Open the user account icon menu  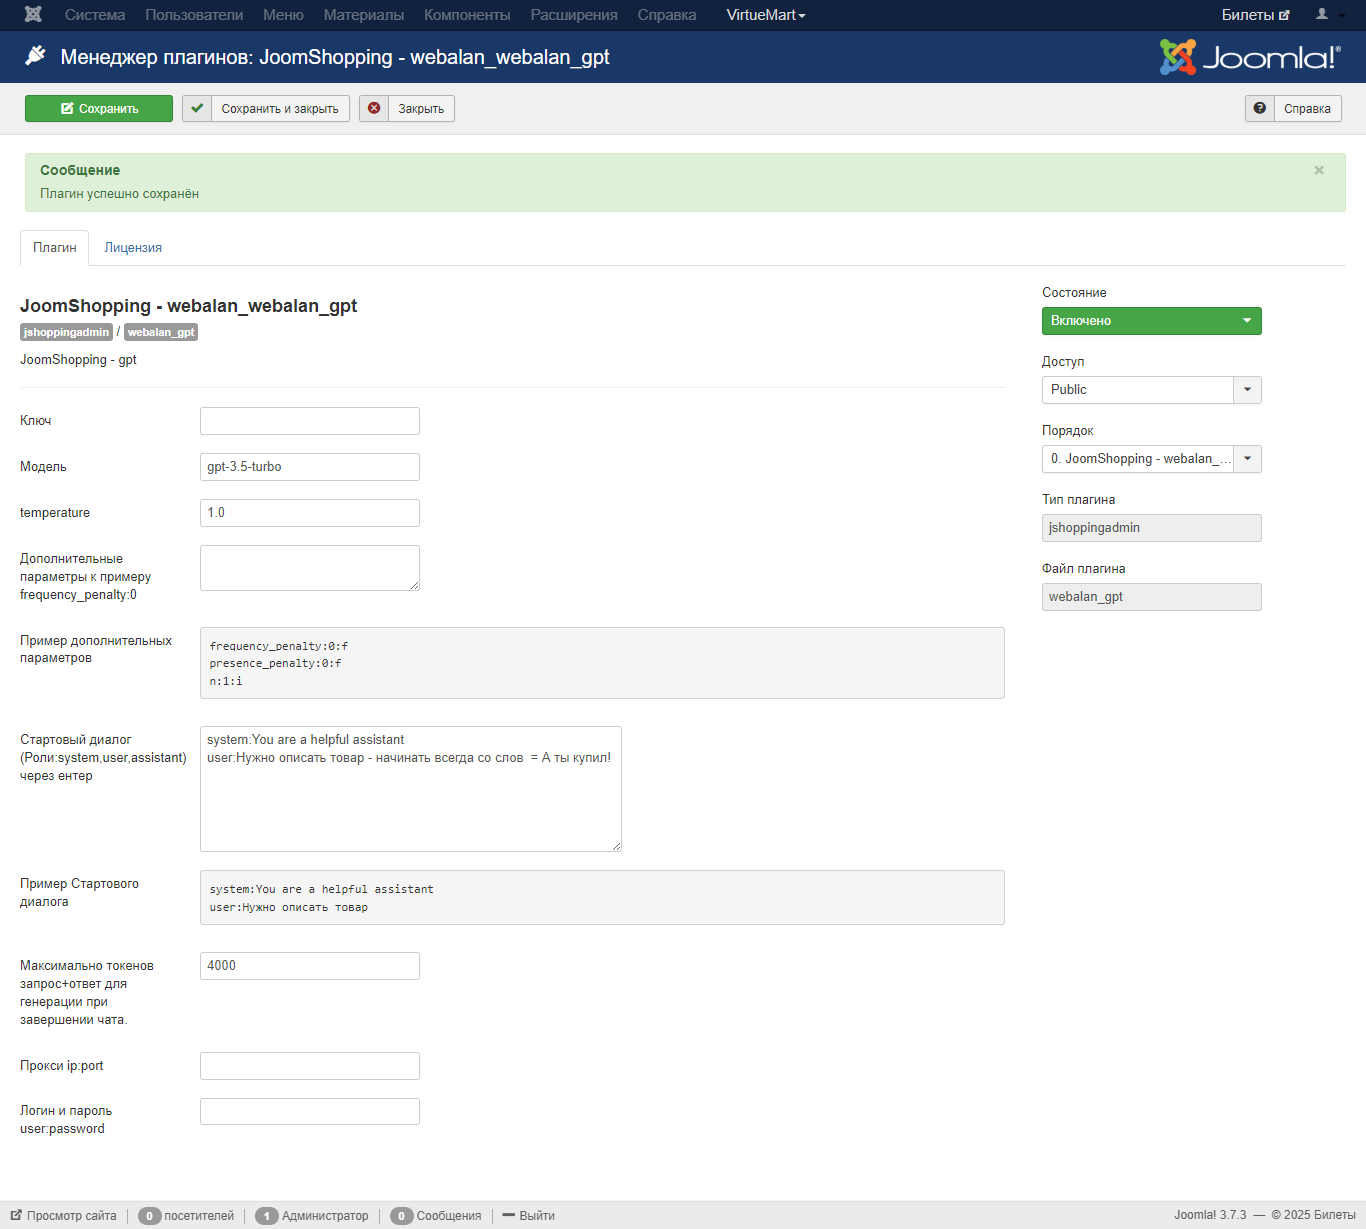click(1328, 15)
